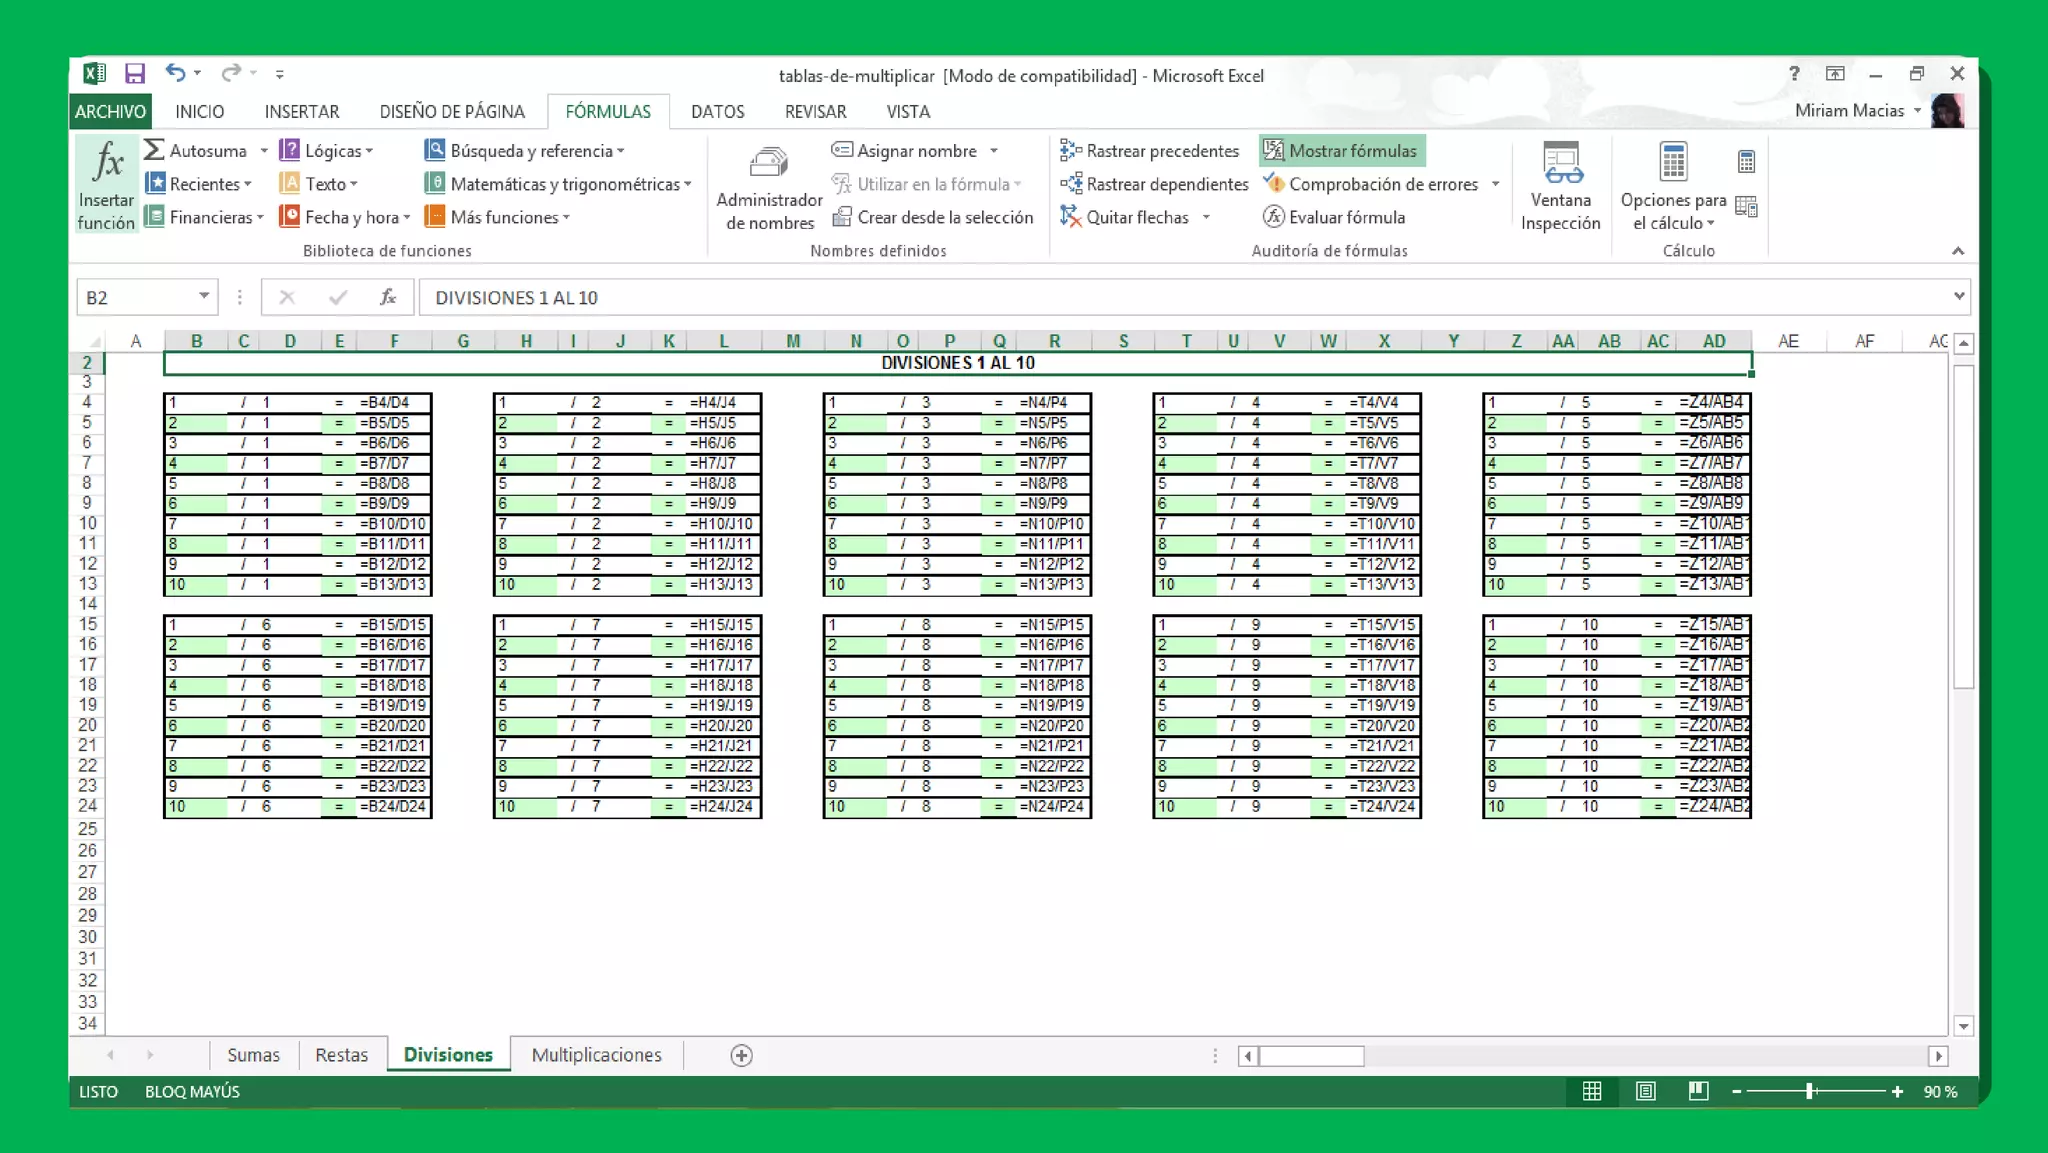Switch to the Multiplicaciones sheet tab
Image resolution: width=2048 pixels, height=1153 pixels.
(596, 1055)
